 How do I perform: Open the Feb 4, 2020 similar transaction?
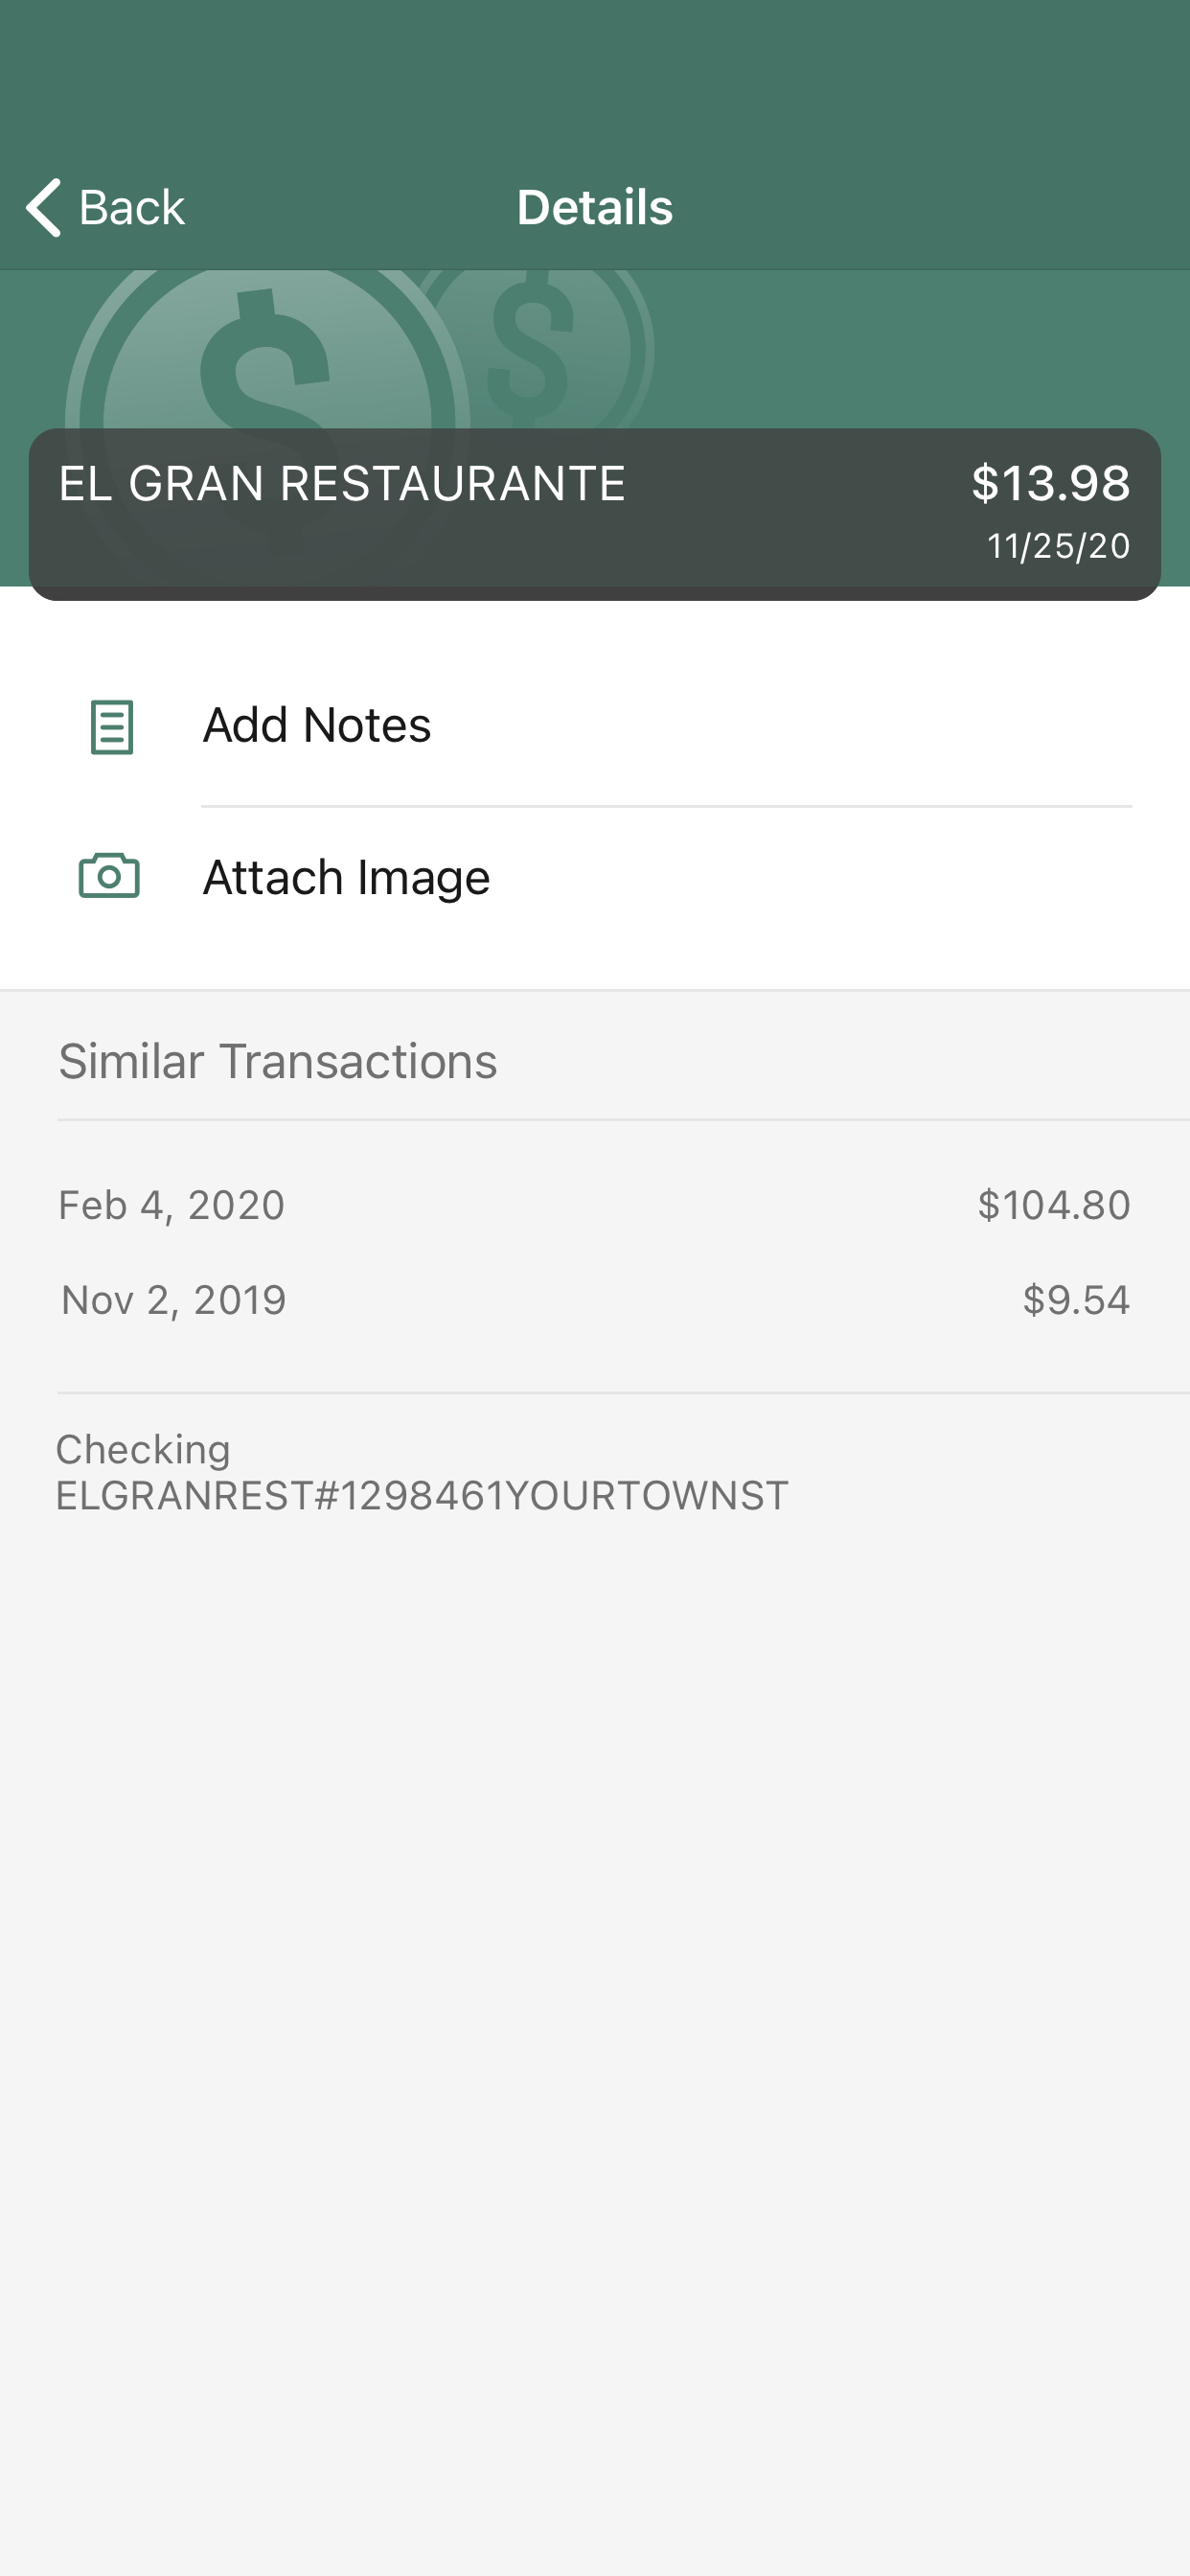(x=595, y=1205)
